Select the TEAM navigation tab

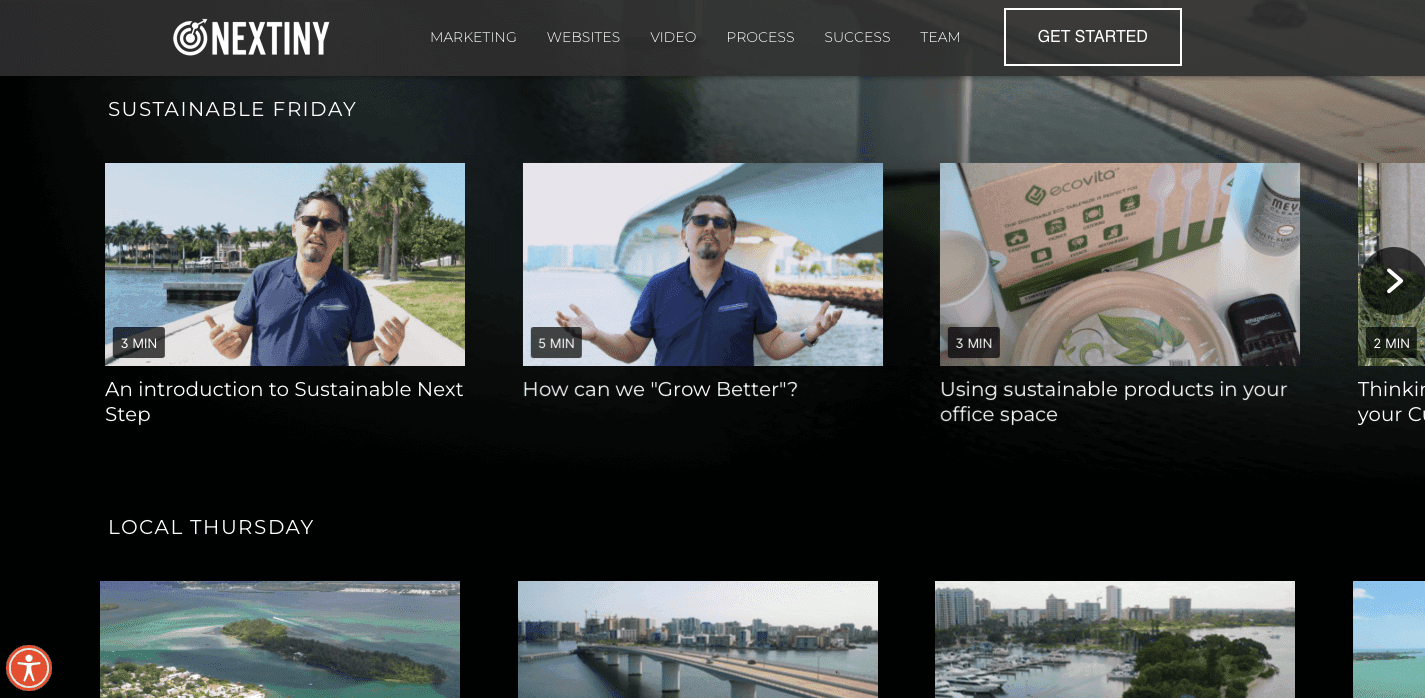coord(940,37)
